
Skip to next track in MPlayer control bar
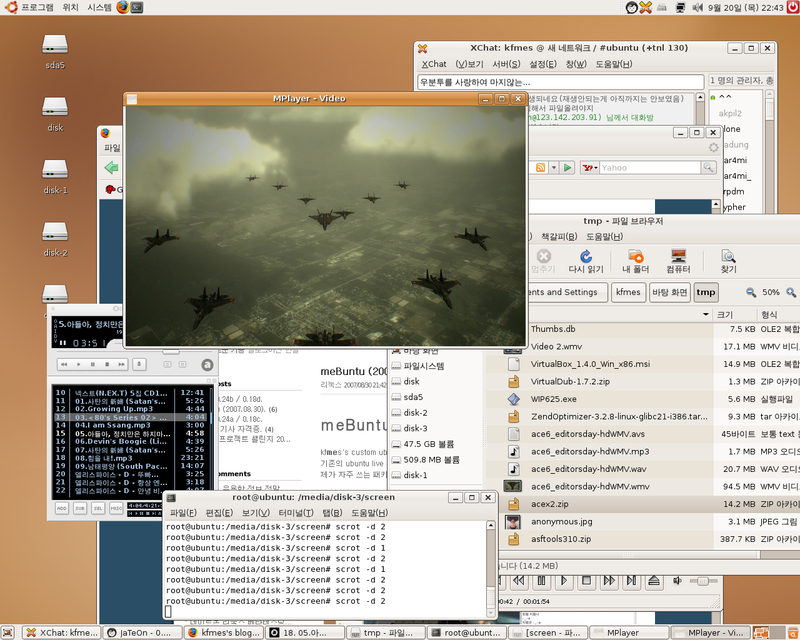click(x=631, y=580)
